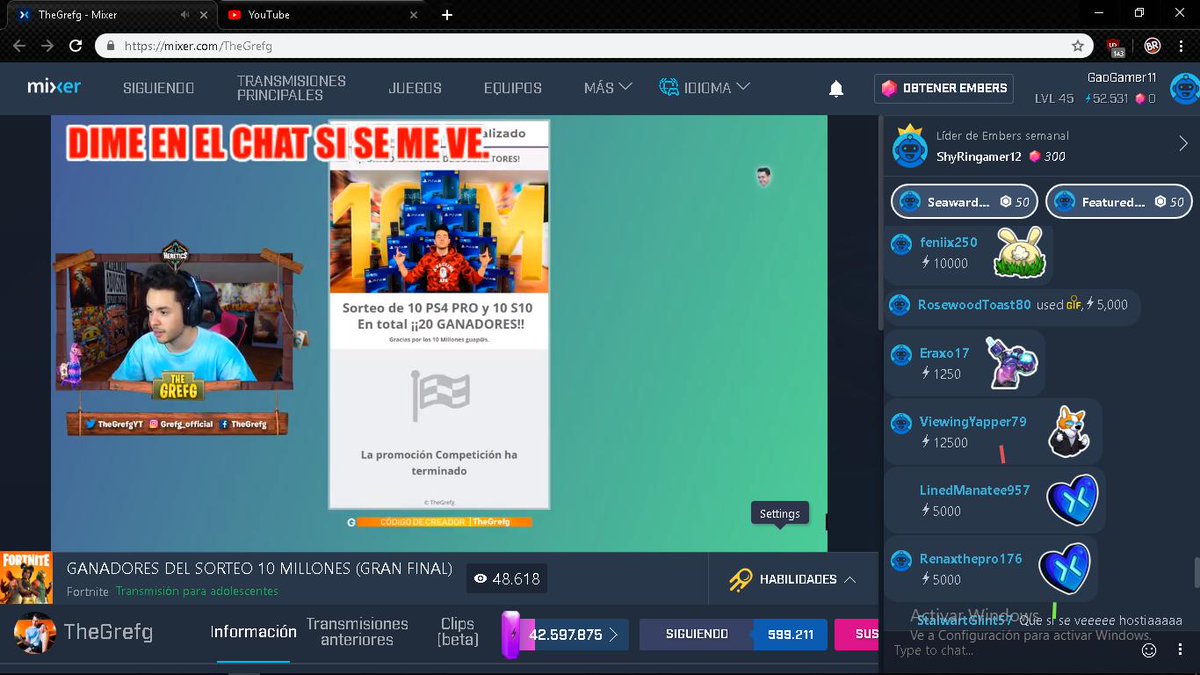
Task: Open Renaxthepro176 user profile
Action: (970, 559)
